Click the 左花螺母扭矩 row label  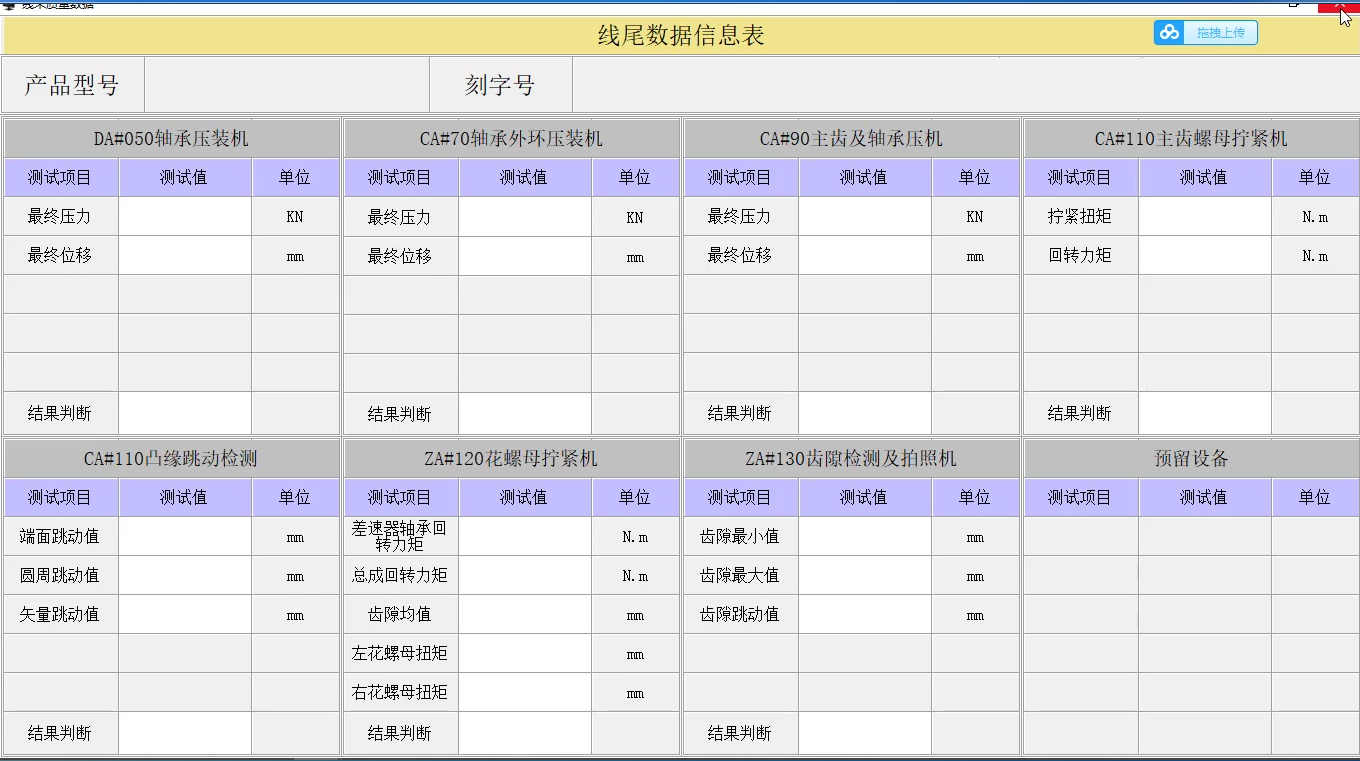click(x=400, y=653)
